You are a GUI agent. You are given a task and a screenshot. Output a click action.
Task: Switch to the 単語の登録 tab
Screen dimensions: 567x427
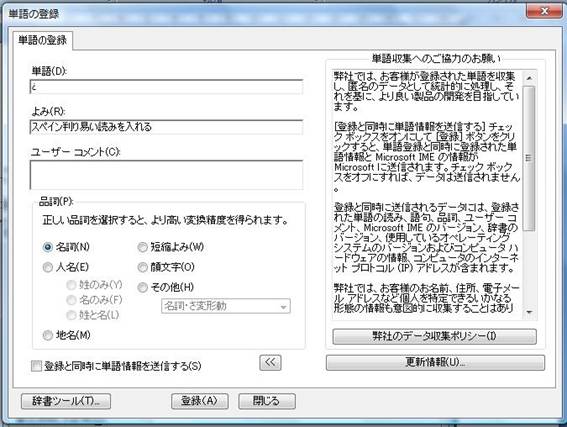(x=43, y=40)
